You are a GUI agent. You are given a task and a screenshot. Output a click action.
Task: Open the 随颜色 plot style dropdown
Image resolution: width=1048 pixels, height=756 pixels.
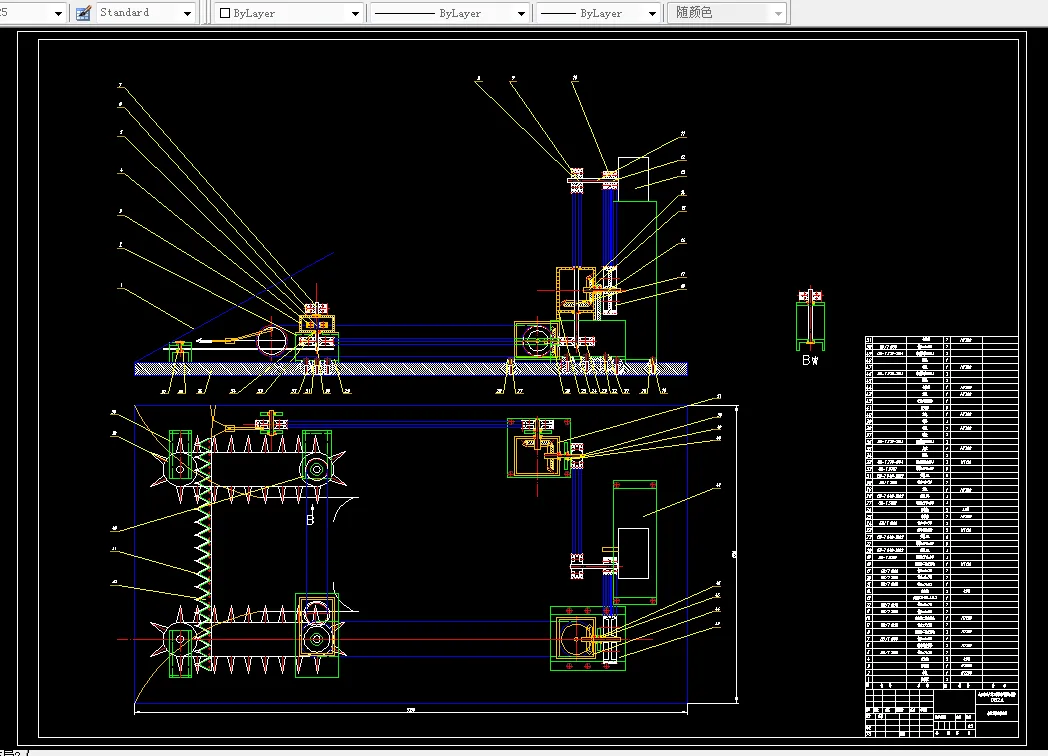pos(728,13)
